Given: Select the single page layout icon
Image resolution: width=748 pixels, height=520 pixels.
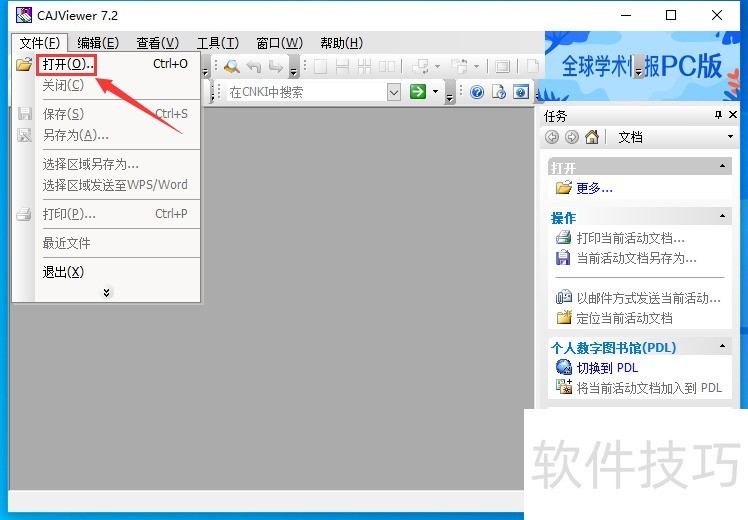Looking at the screenshot, I should pos(321,66).
